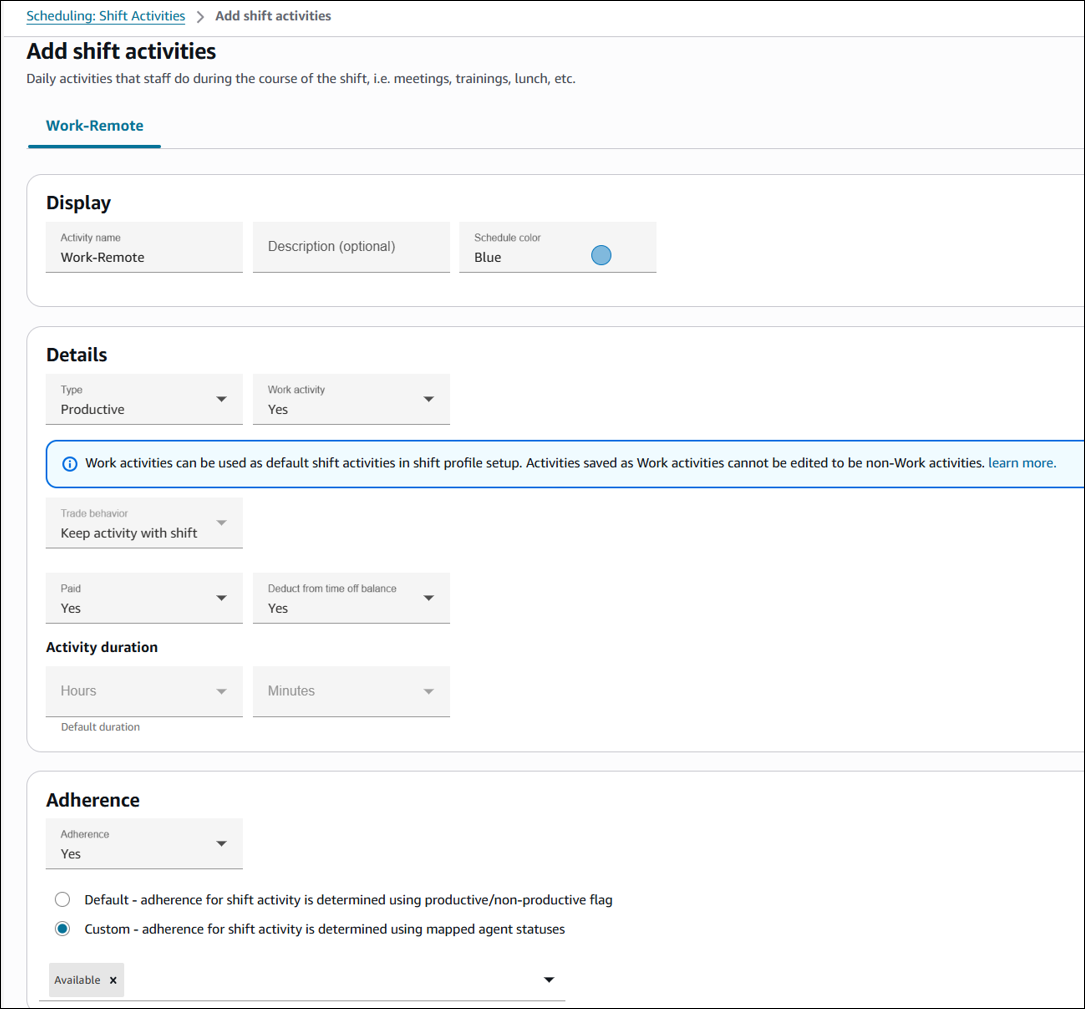Screen dimensions: 1085x1009
Task: Click the breadcrumb chevron separator
Action: click(x=200, y=17)
